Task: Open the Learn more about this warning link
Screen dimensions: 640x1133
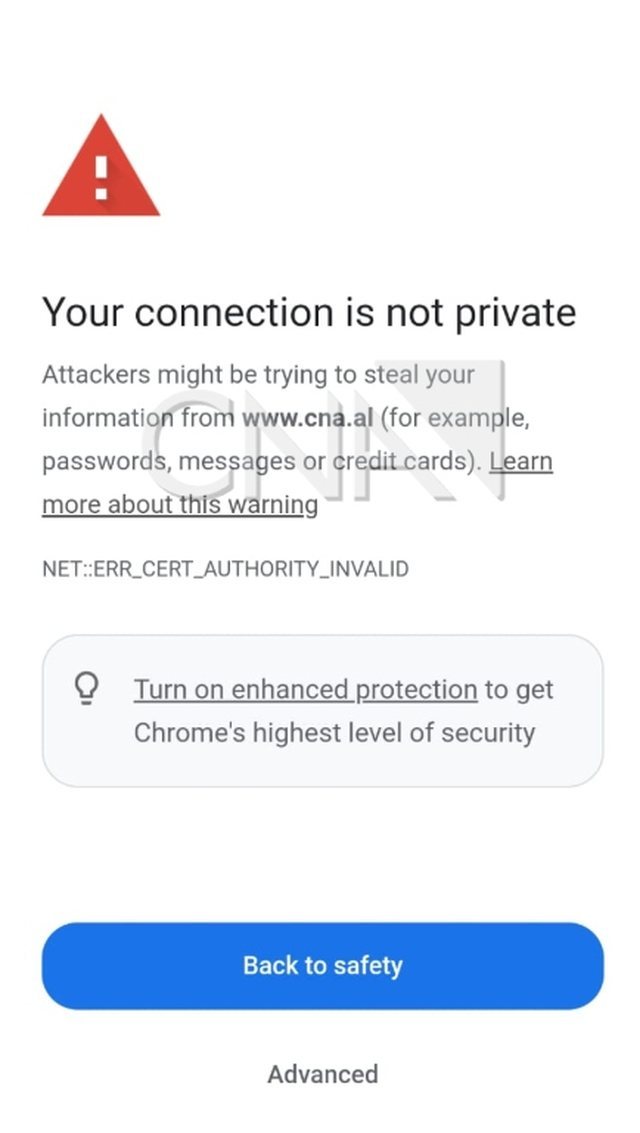Action: 180,504
